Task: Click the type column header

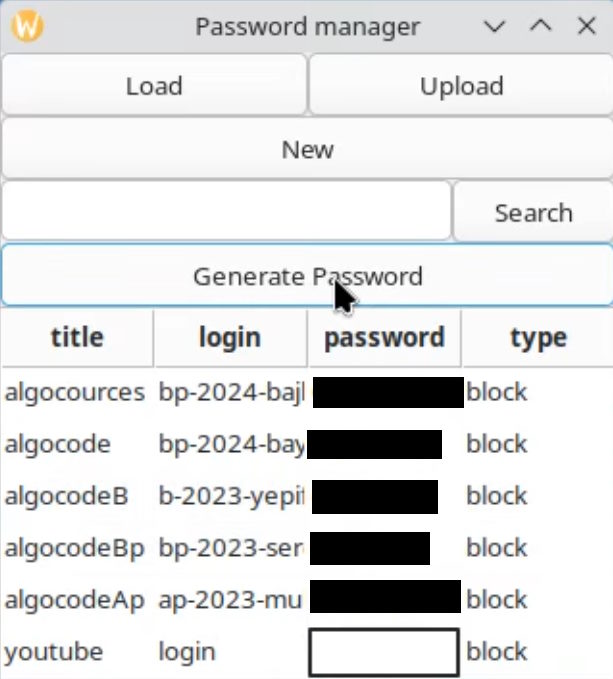Action: pyautogui.click(x=538, y=338)
